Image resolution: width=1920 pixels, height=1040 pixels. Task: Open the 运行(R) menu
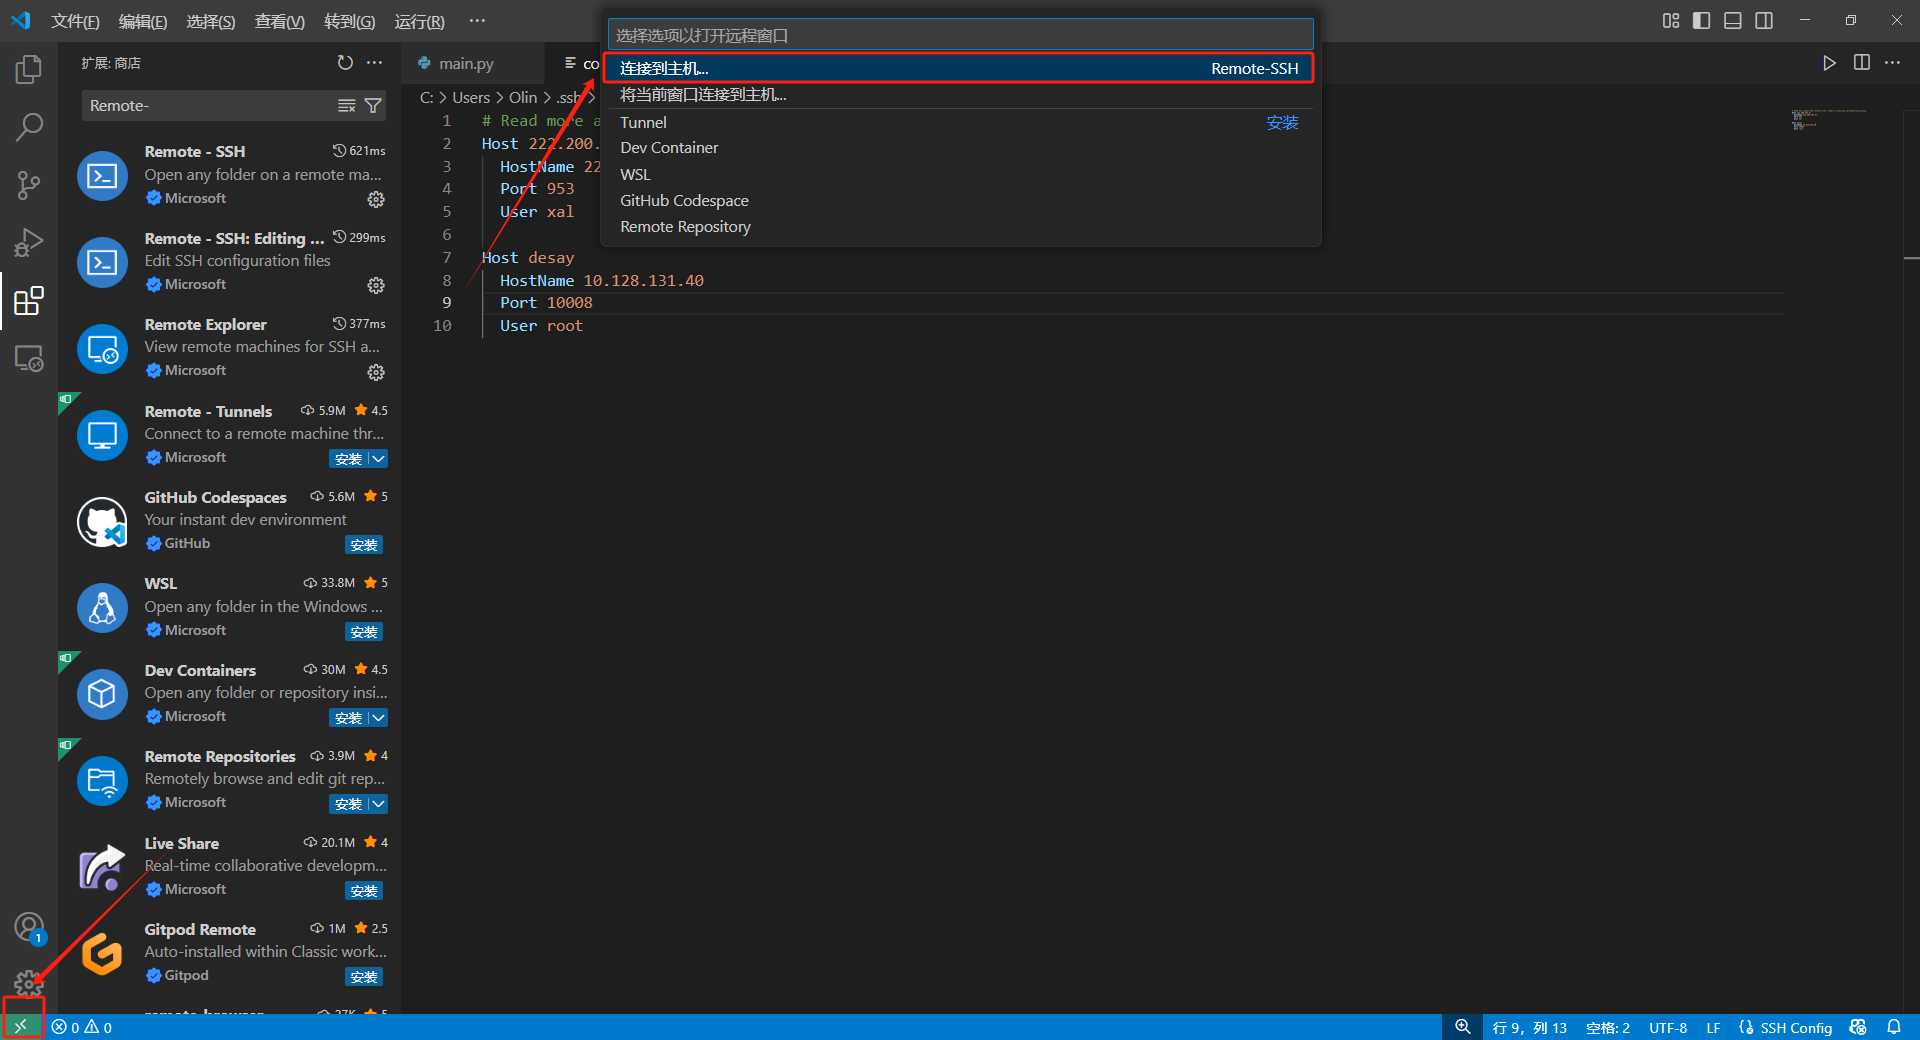[420, 21]
